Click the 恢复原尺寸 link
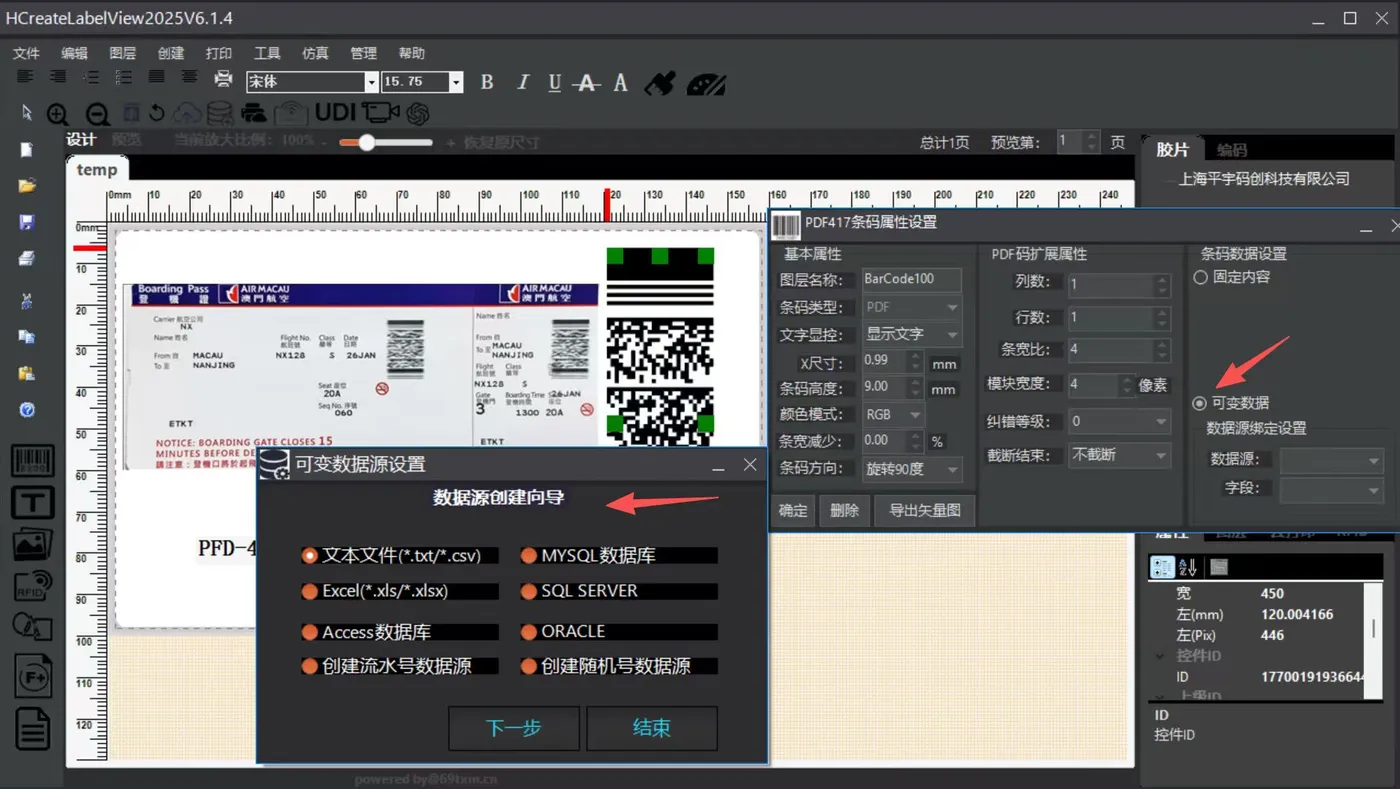 (501, 142)
